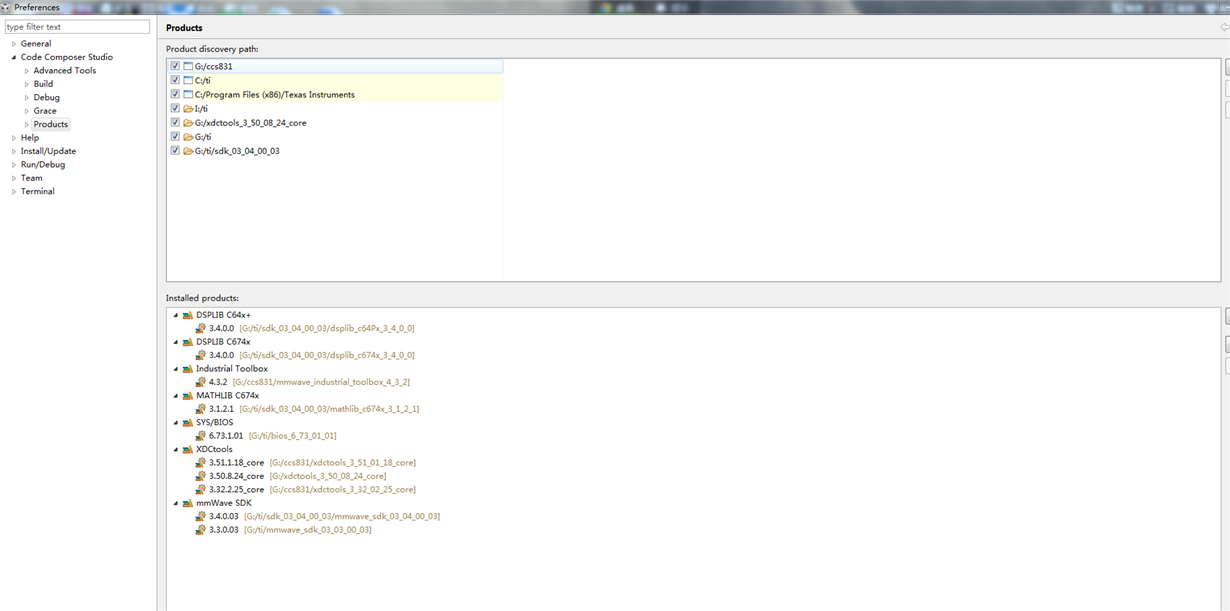Image resolution: width=1230 pixels, height=611 pixels.
Task: Select the G:/ccs831 path row text
Action: 214,67
